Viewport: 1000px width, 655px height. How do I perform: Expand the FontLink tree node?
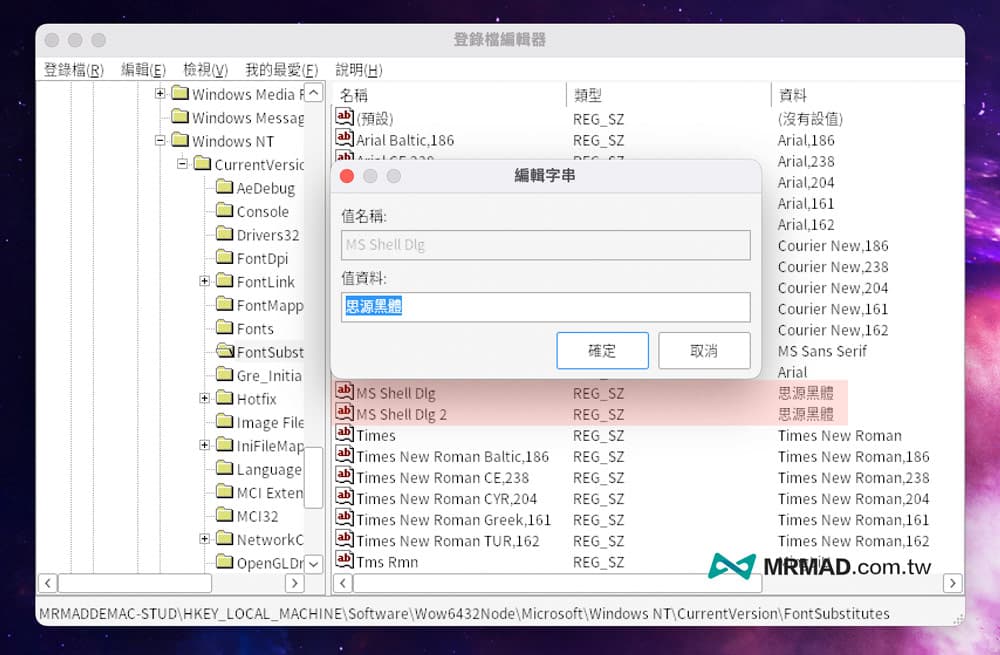pyautogui.click(x=205, y=282)
